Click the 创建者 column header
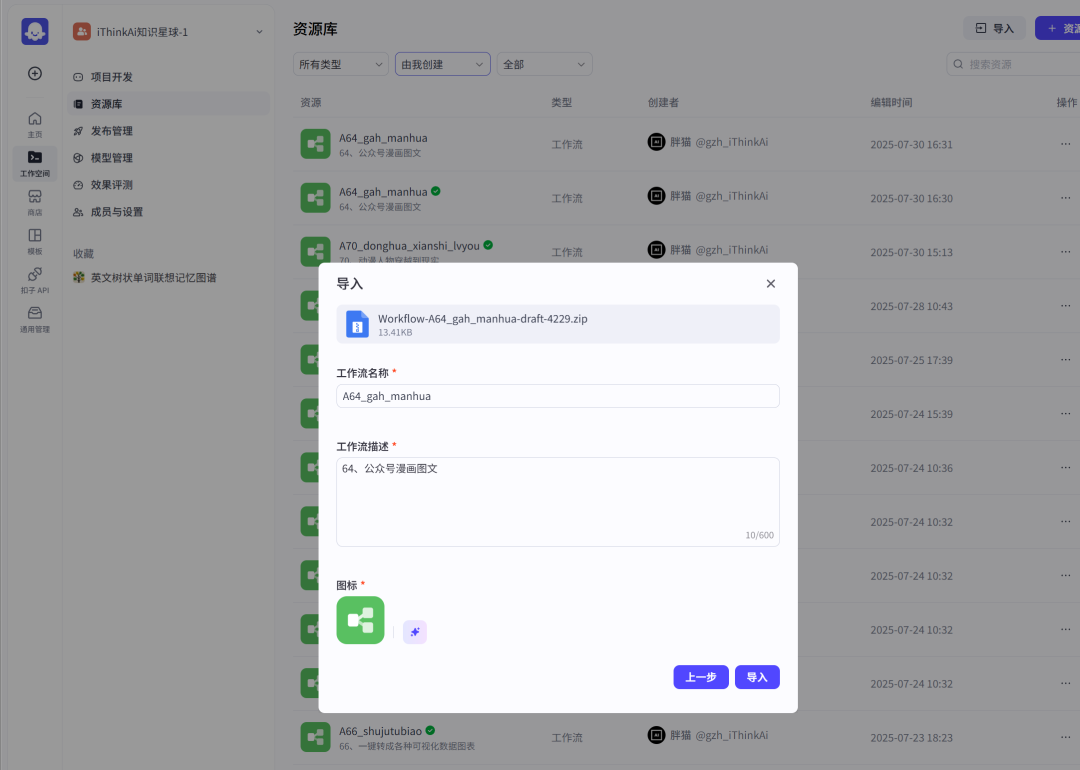Image resolution: width=1080 pixels, height=770 pixels. pos(663,102)
